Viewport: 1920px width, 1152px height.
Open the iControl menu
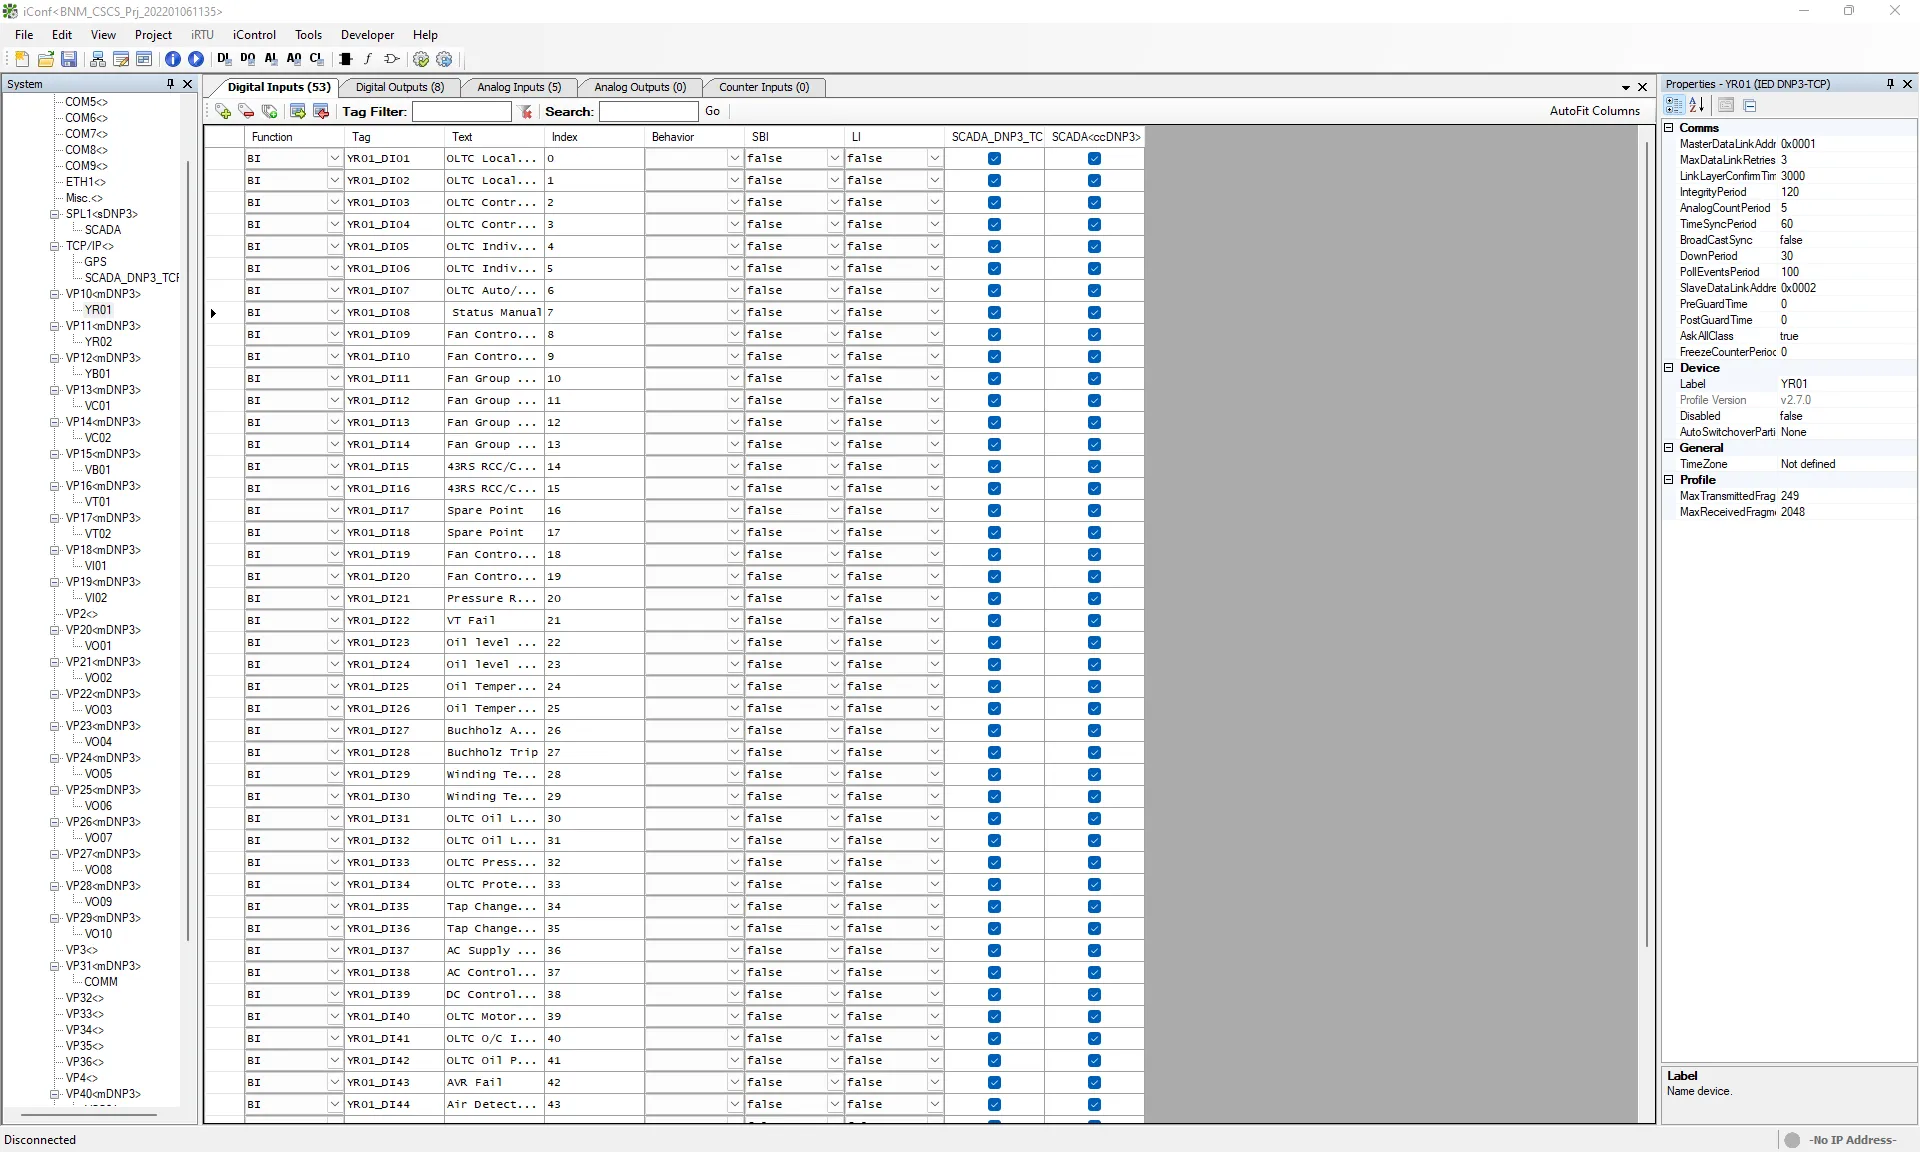254,34
